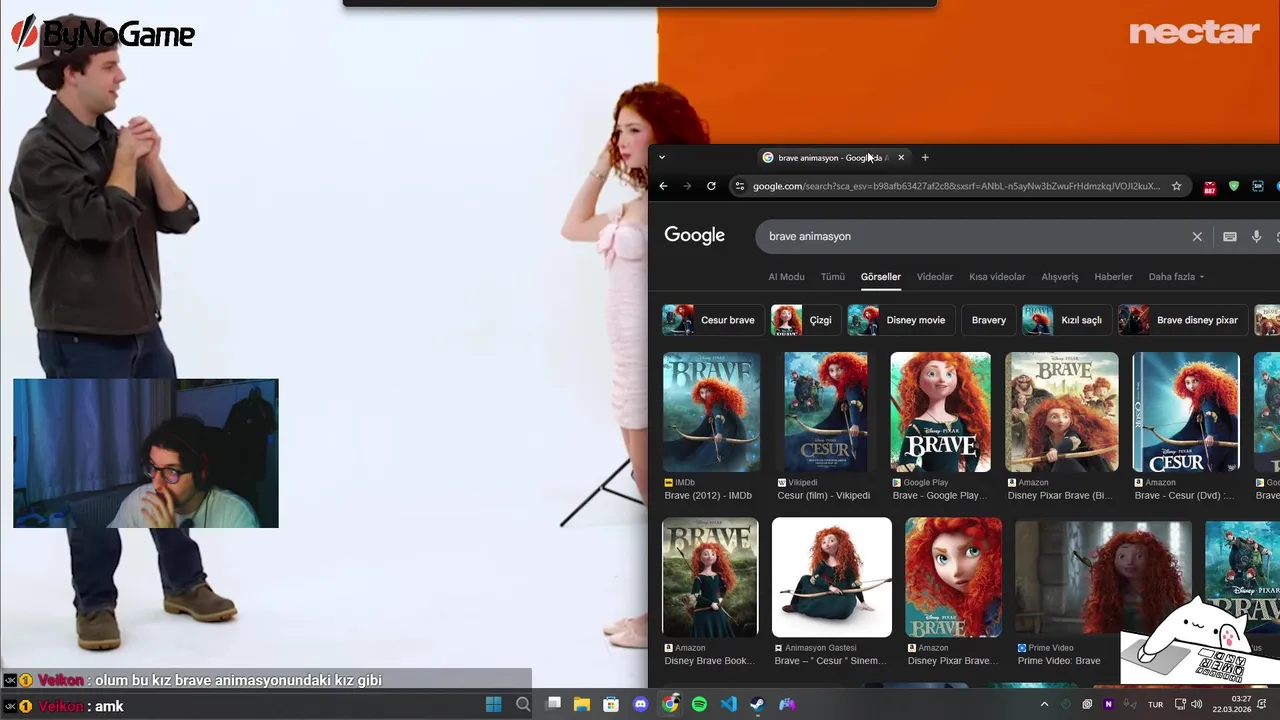Go back in the browser

[663, 186]
